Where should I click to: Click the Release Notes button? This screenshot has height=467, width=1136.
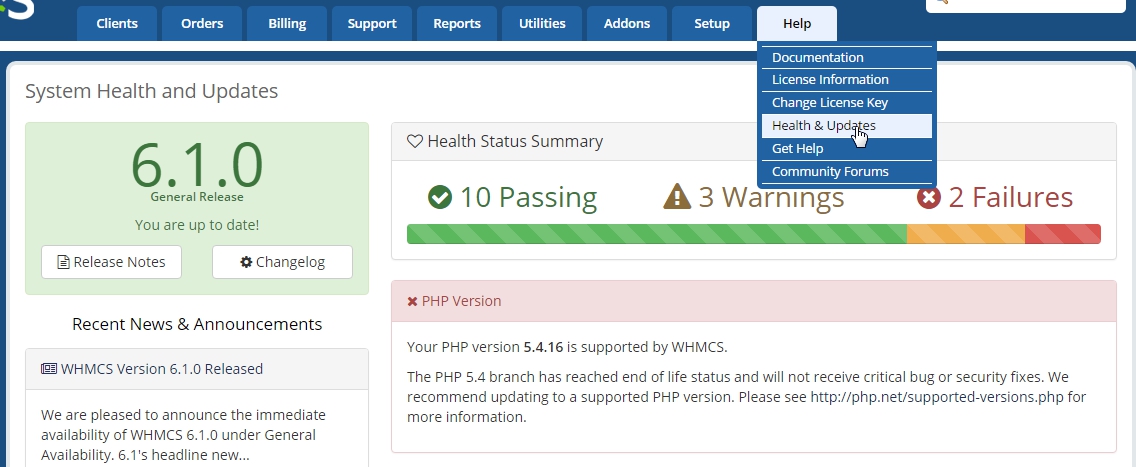(x=112, y=262)
